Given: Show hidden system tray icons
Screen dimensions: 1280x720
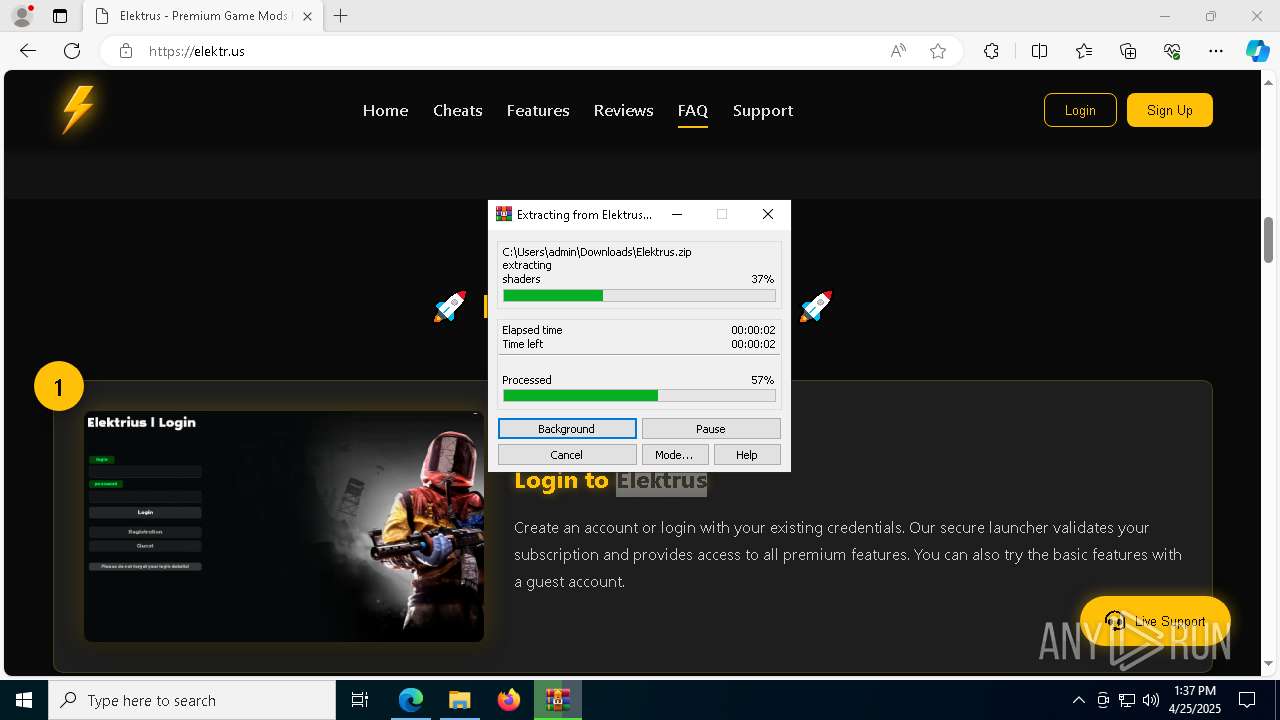Looking at the screenshot, I should 1078,700.
